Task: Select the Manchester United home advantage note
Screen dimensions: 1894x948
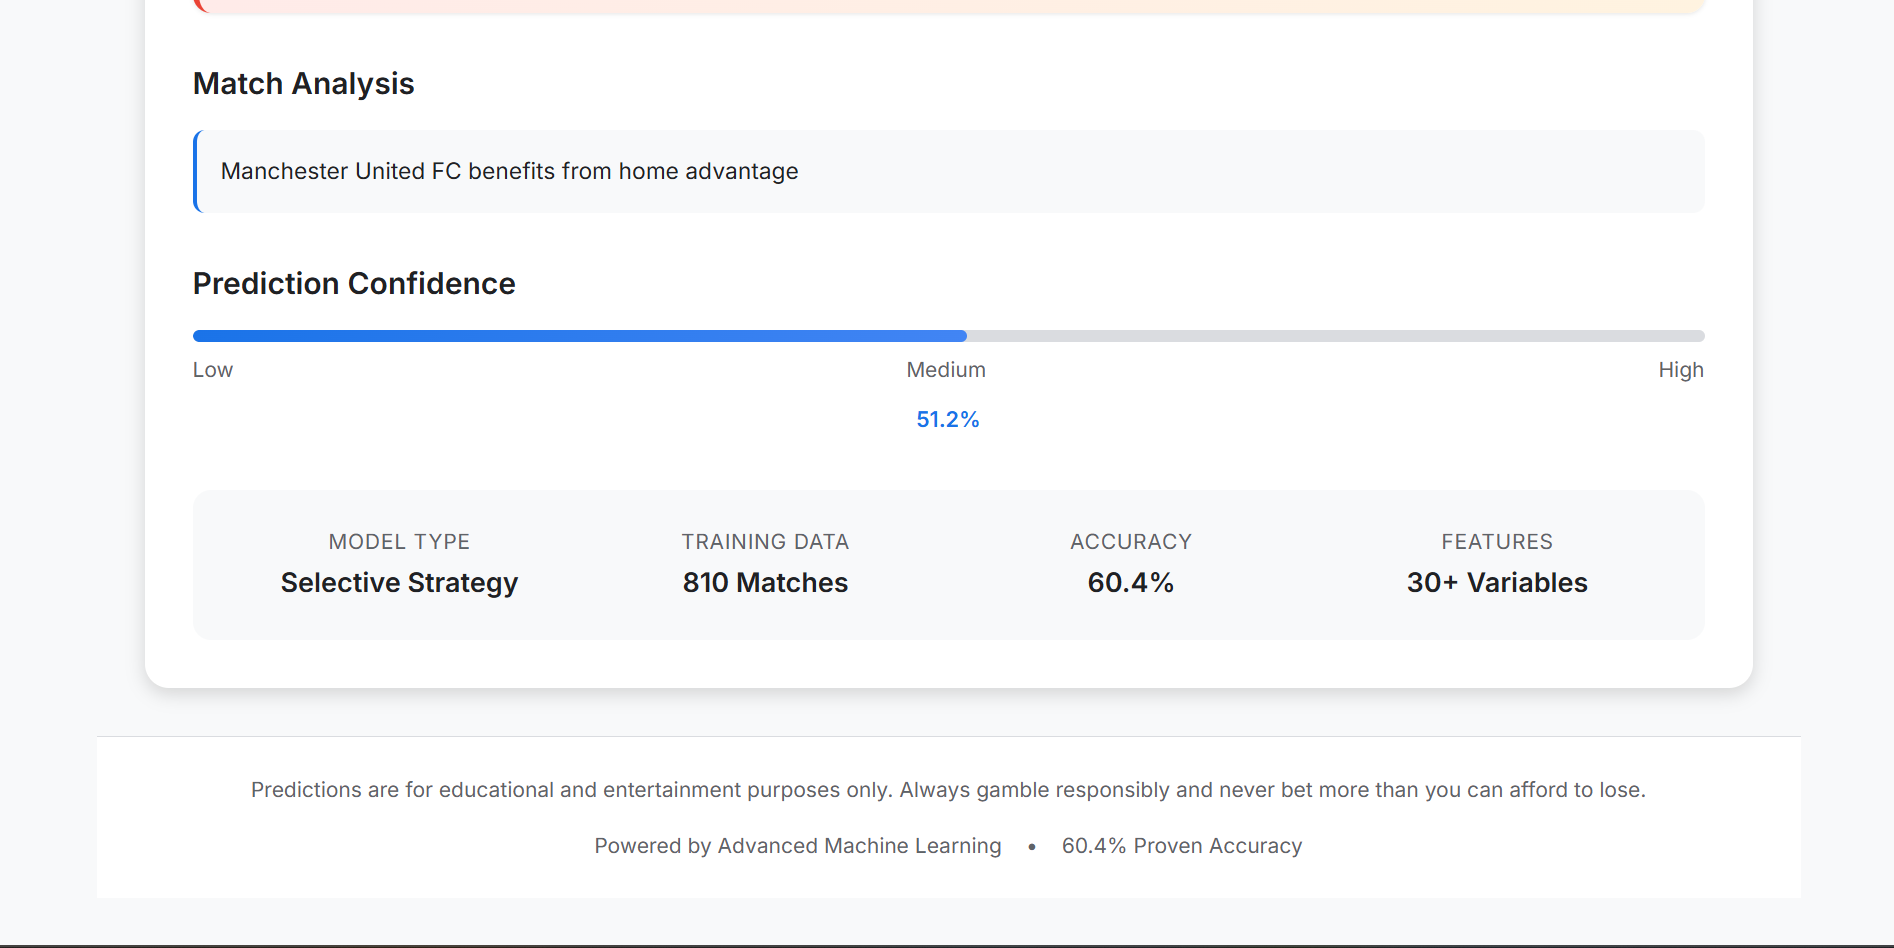Action: tap(509, 172)
